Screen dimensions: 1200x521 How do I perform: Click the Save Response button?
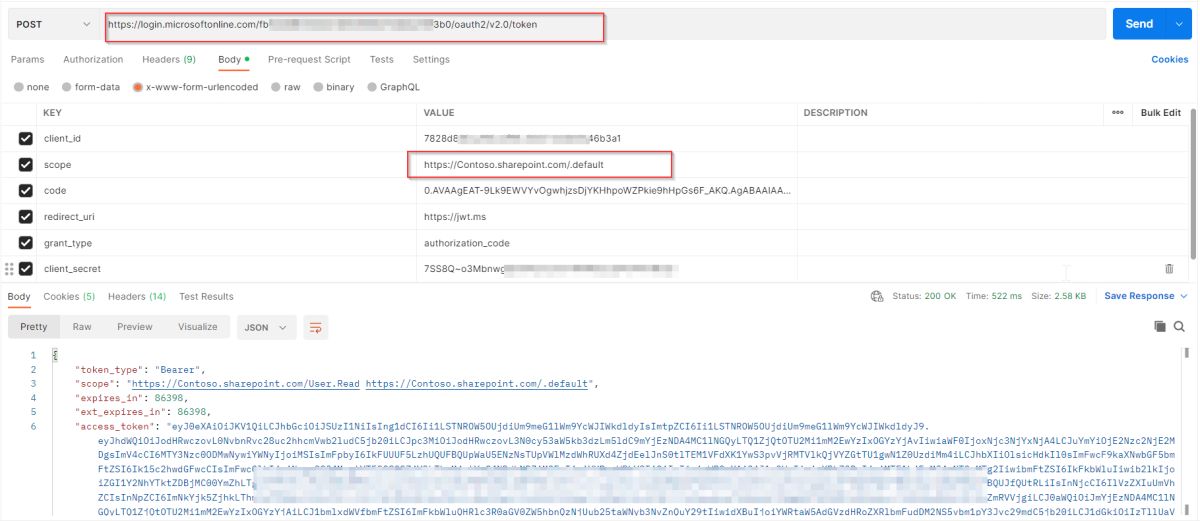click(x=1139, y=296)
